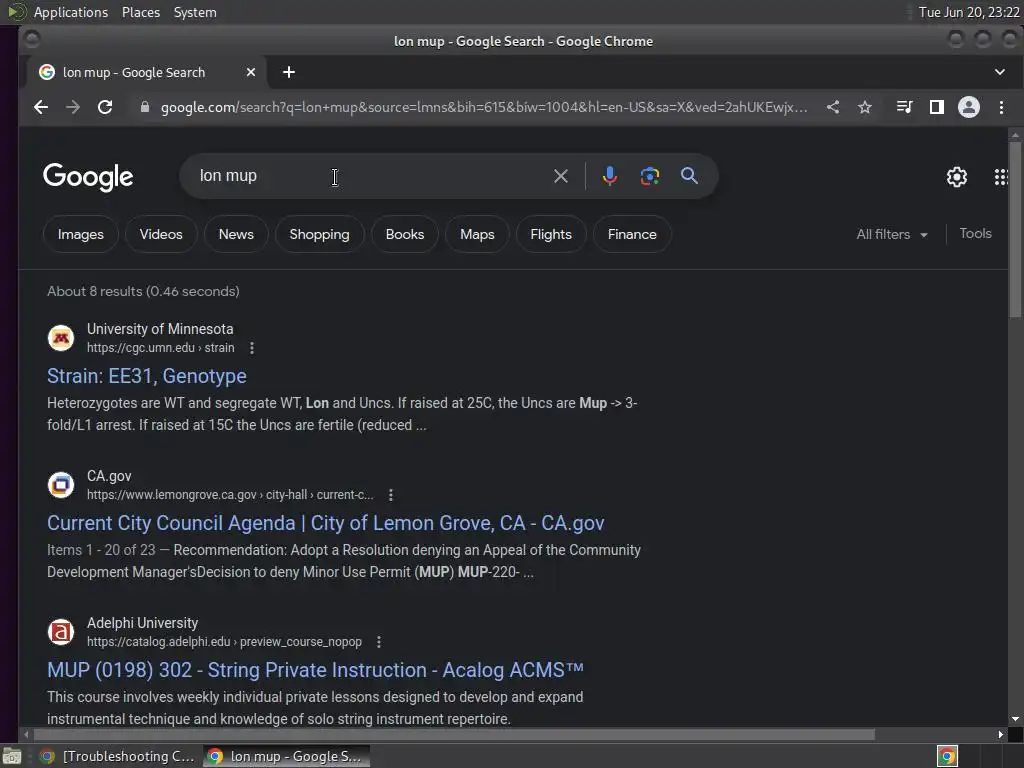Open the Current City Council Agenda result
This screenshot has width=1024, height=768.
326,523
